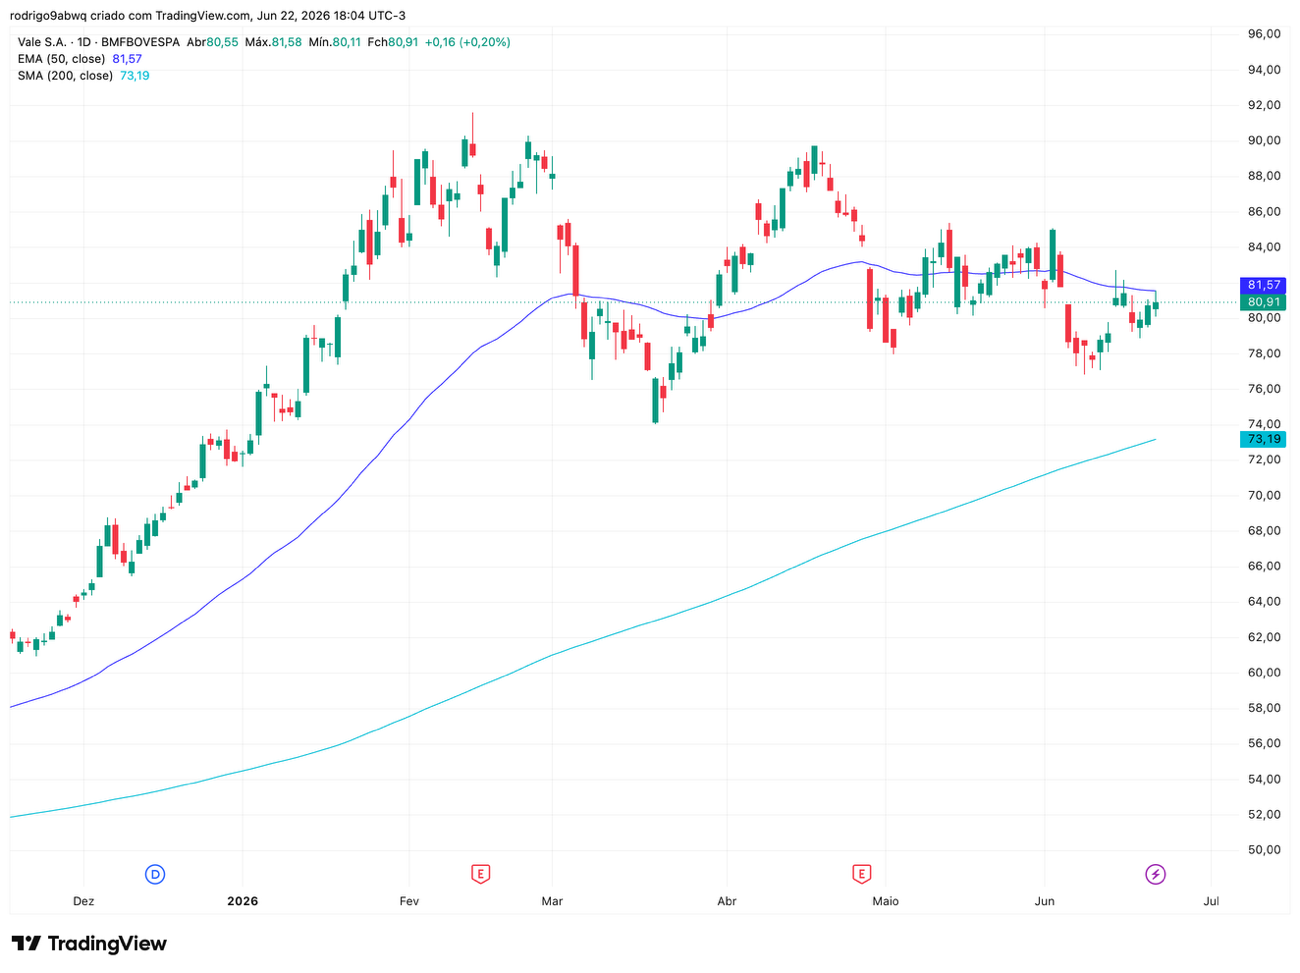Click the Máx. value 81,58
This screenshot has width=1300, height=973.
pyautogui.click(x=287, y=42)
